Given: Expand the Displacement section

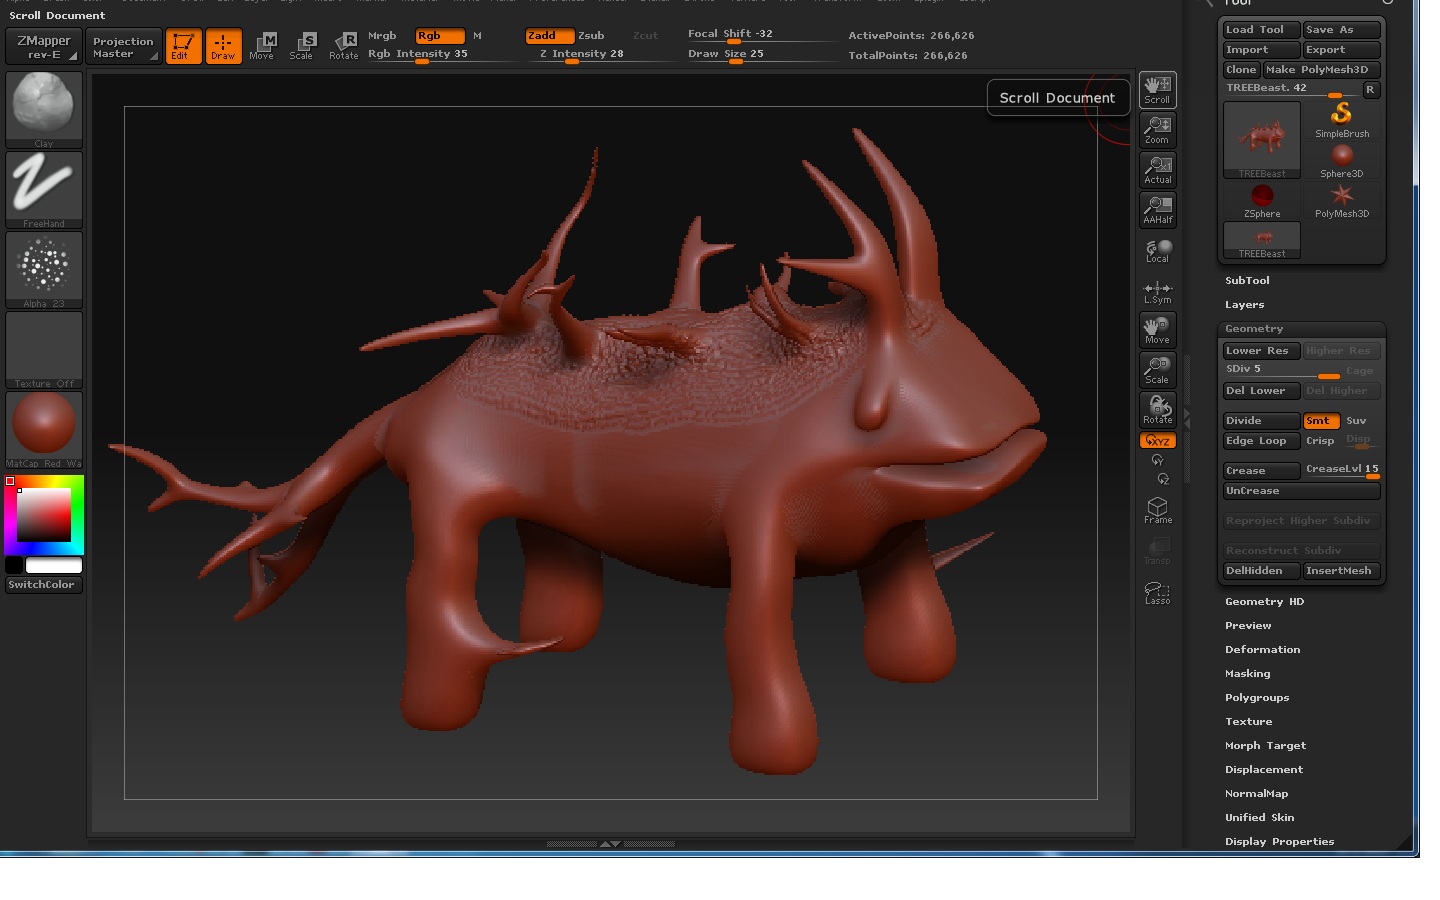Looking at the screenshot, I should [1263, 770].
